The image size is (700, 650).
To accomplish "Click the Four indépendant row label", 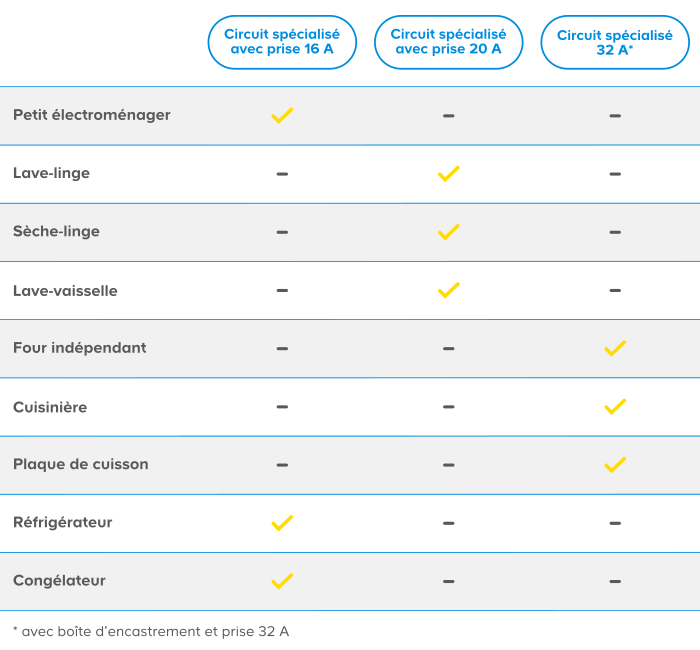I will coord(79,348).
